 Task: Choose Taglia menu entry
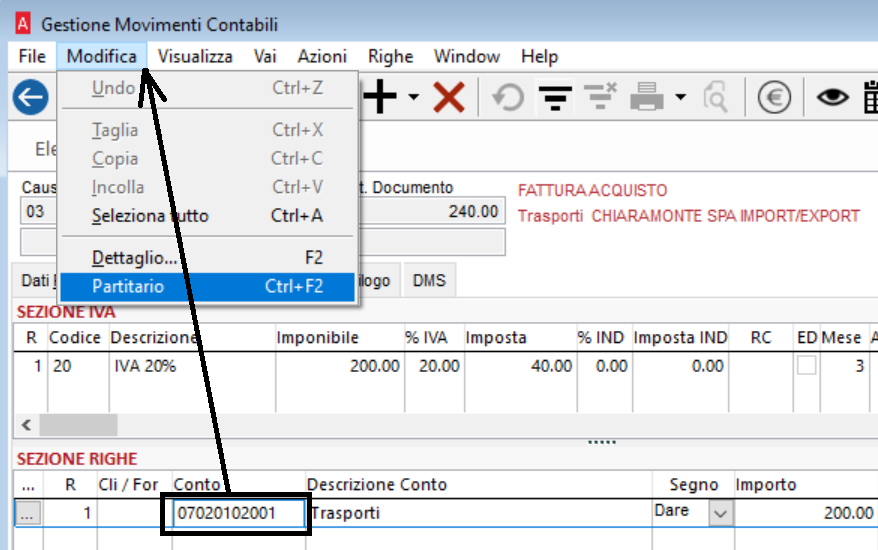(207, 130)
